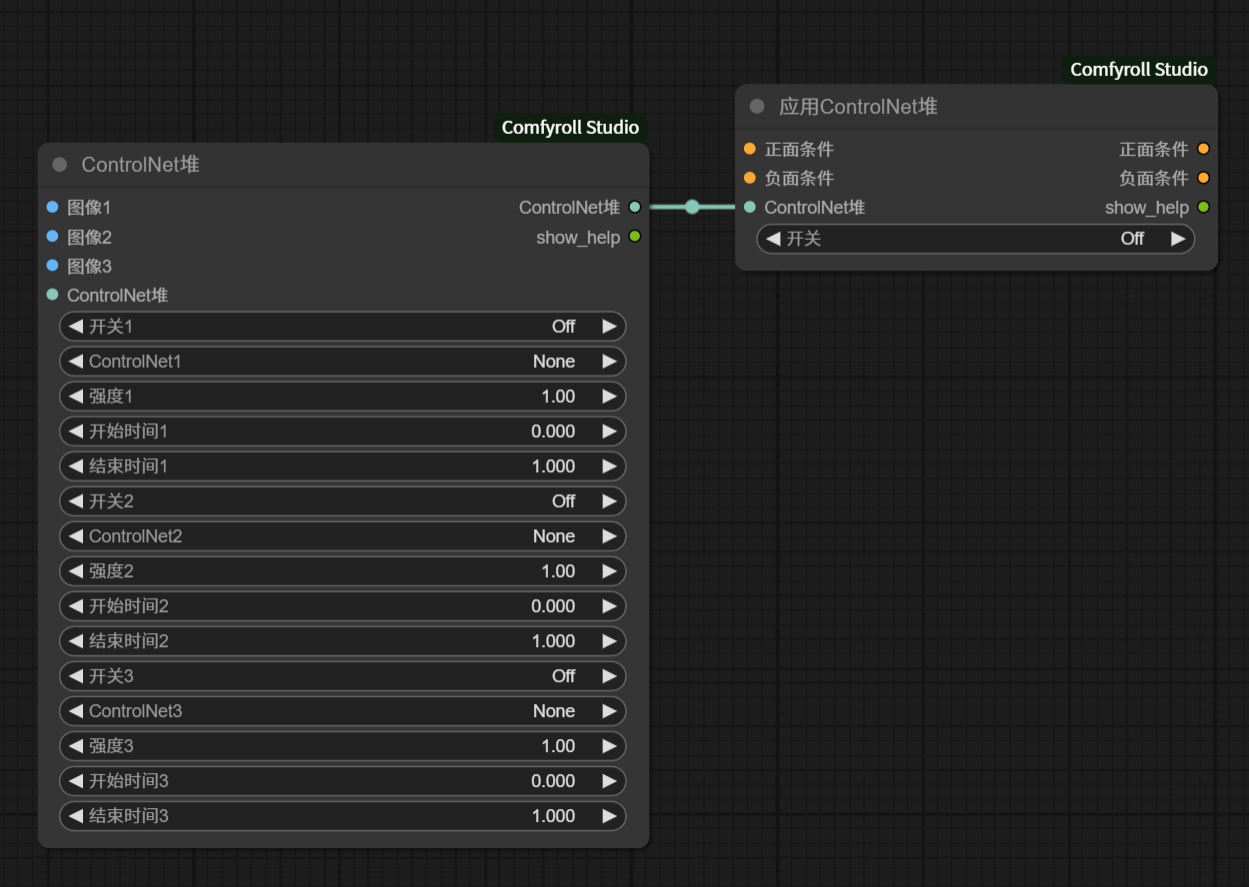The height and width of the screenshot is (887, 1249).
Task: Click the midpoint dot on the connecting link
Action: (692, 207)
